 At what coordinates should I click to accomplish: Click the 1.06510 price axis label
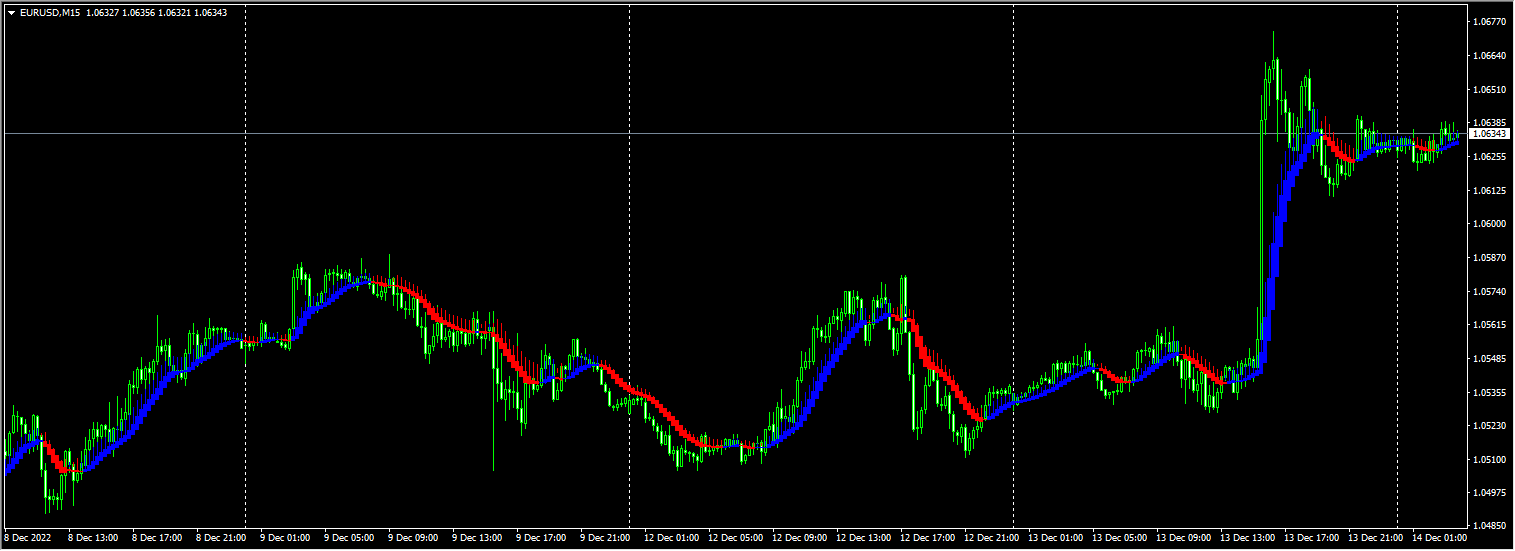1490,90
